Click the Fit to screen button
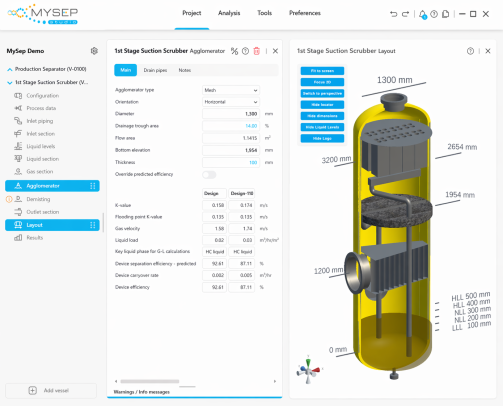Image resolution: width=503 pixels, height=406 pixels. (322, 71)
